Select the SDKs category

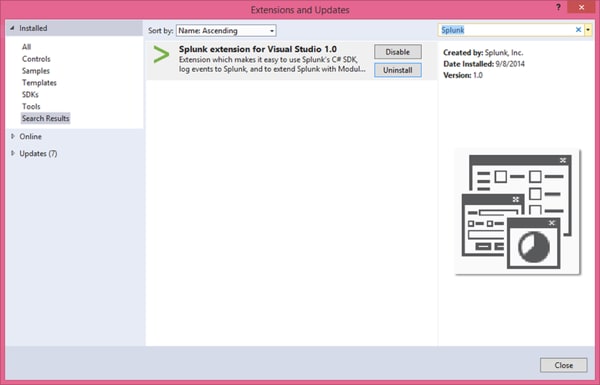[x=30, y=95]
